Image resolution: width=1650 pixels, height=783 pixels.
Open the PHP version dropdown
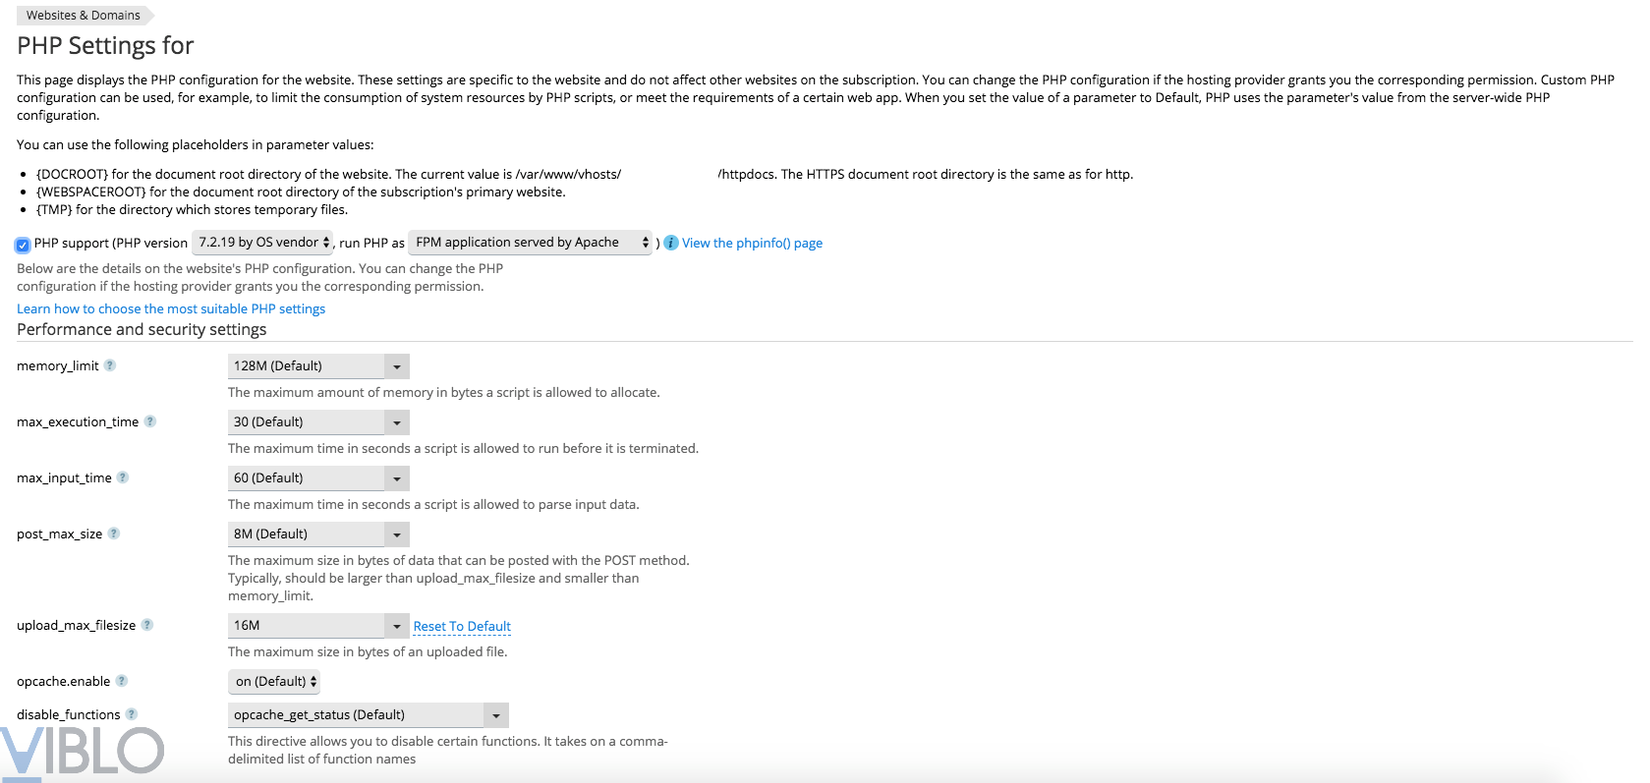[263, 243]
